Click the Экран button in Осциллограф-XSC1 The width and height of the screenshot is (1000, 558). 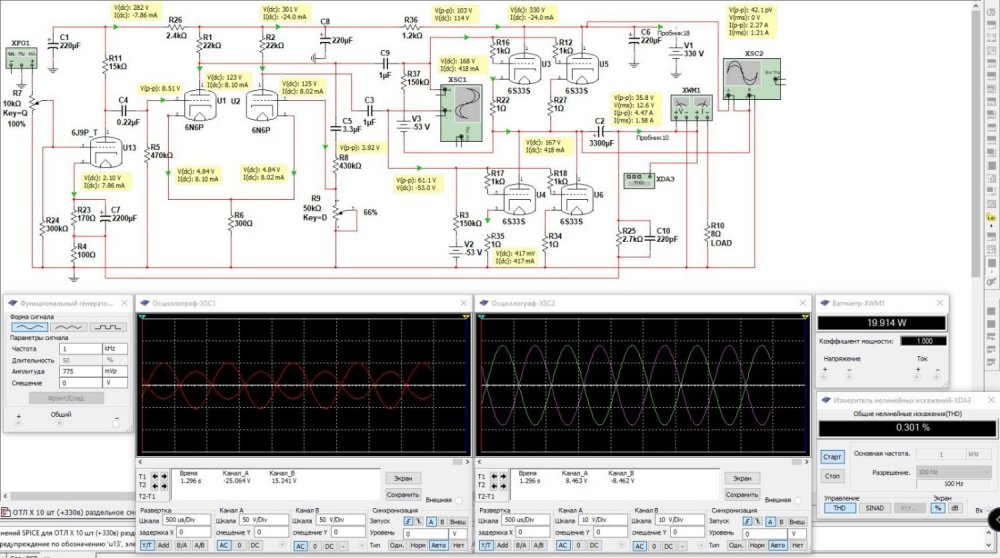pos(401,478)
